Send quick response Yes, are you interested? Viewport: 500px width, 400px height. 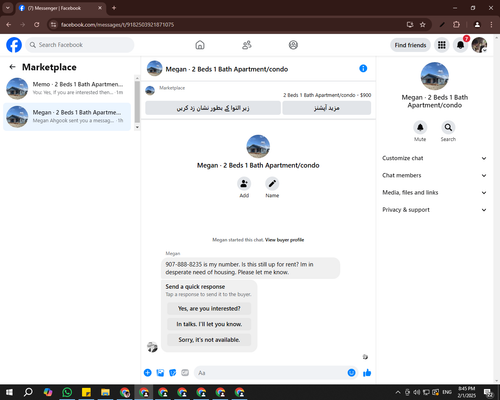click(209, 308)
